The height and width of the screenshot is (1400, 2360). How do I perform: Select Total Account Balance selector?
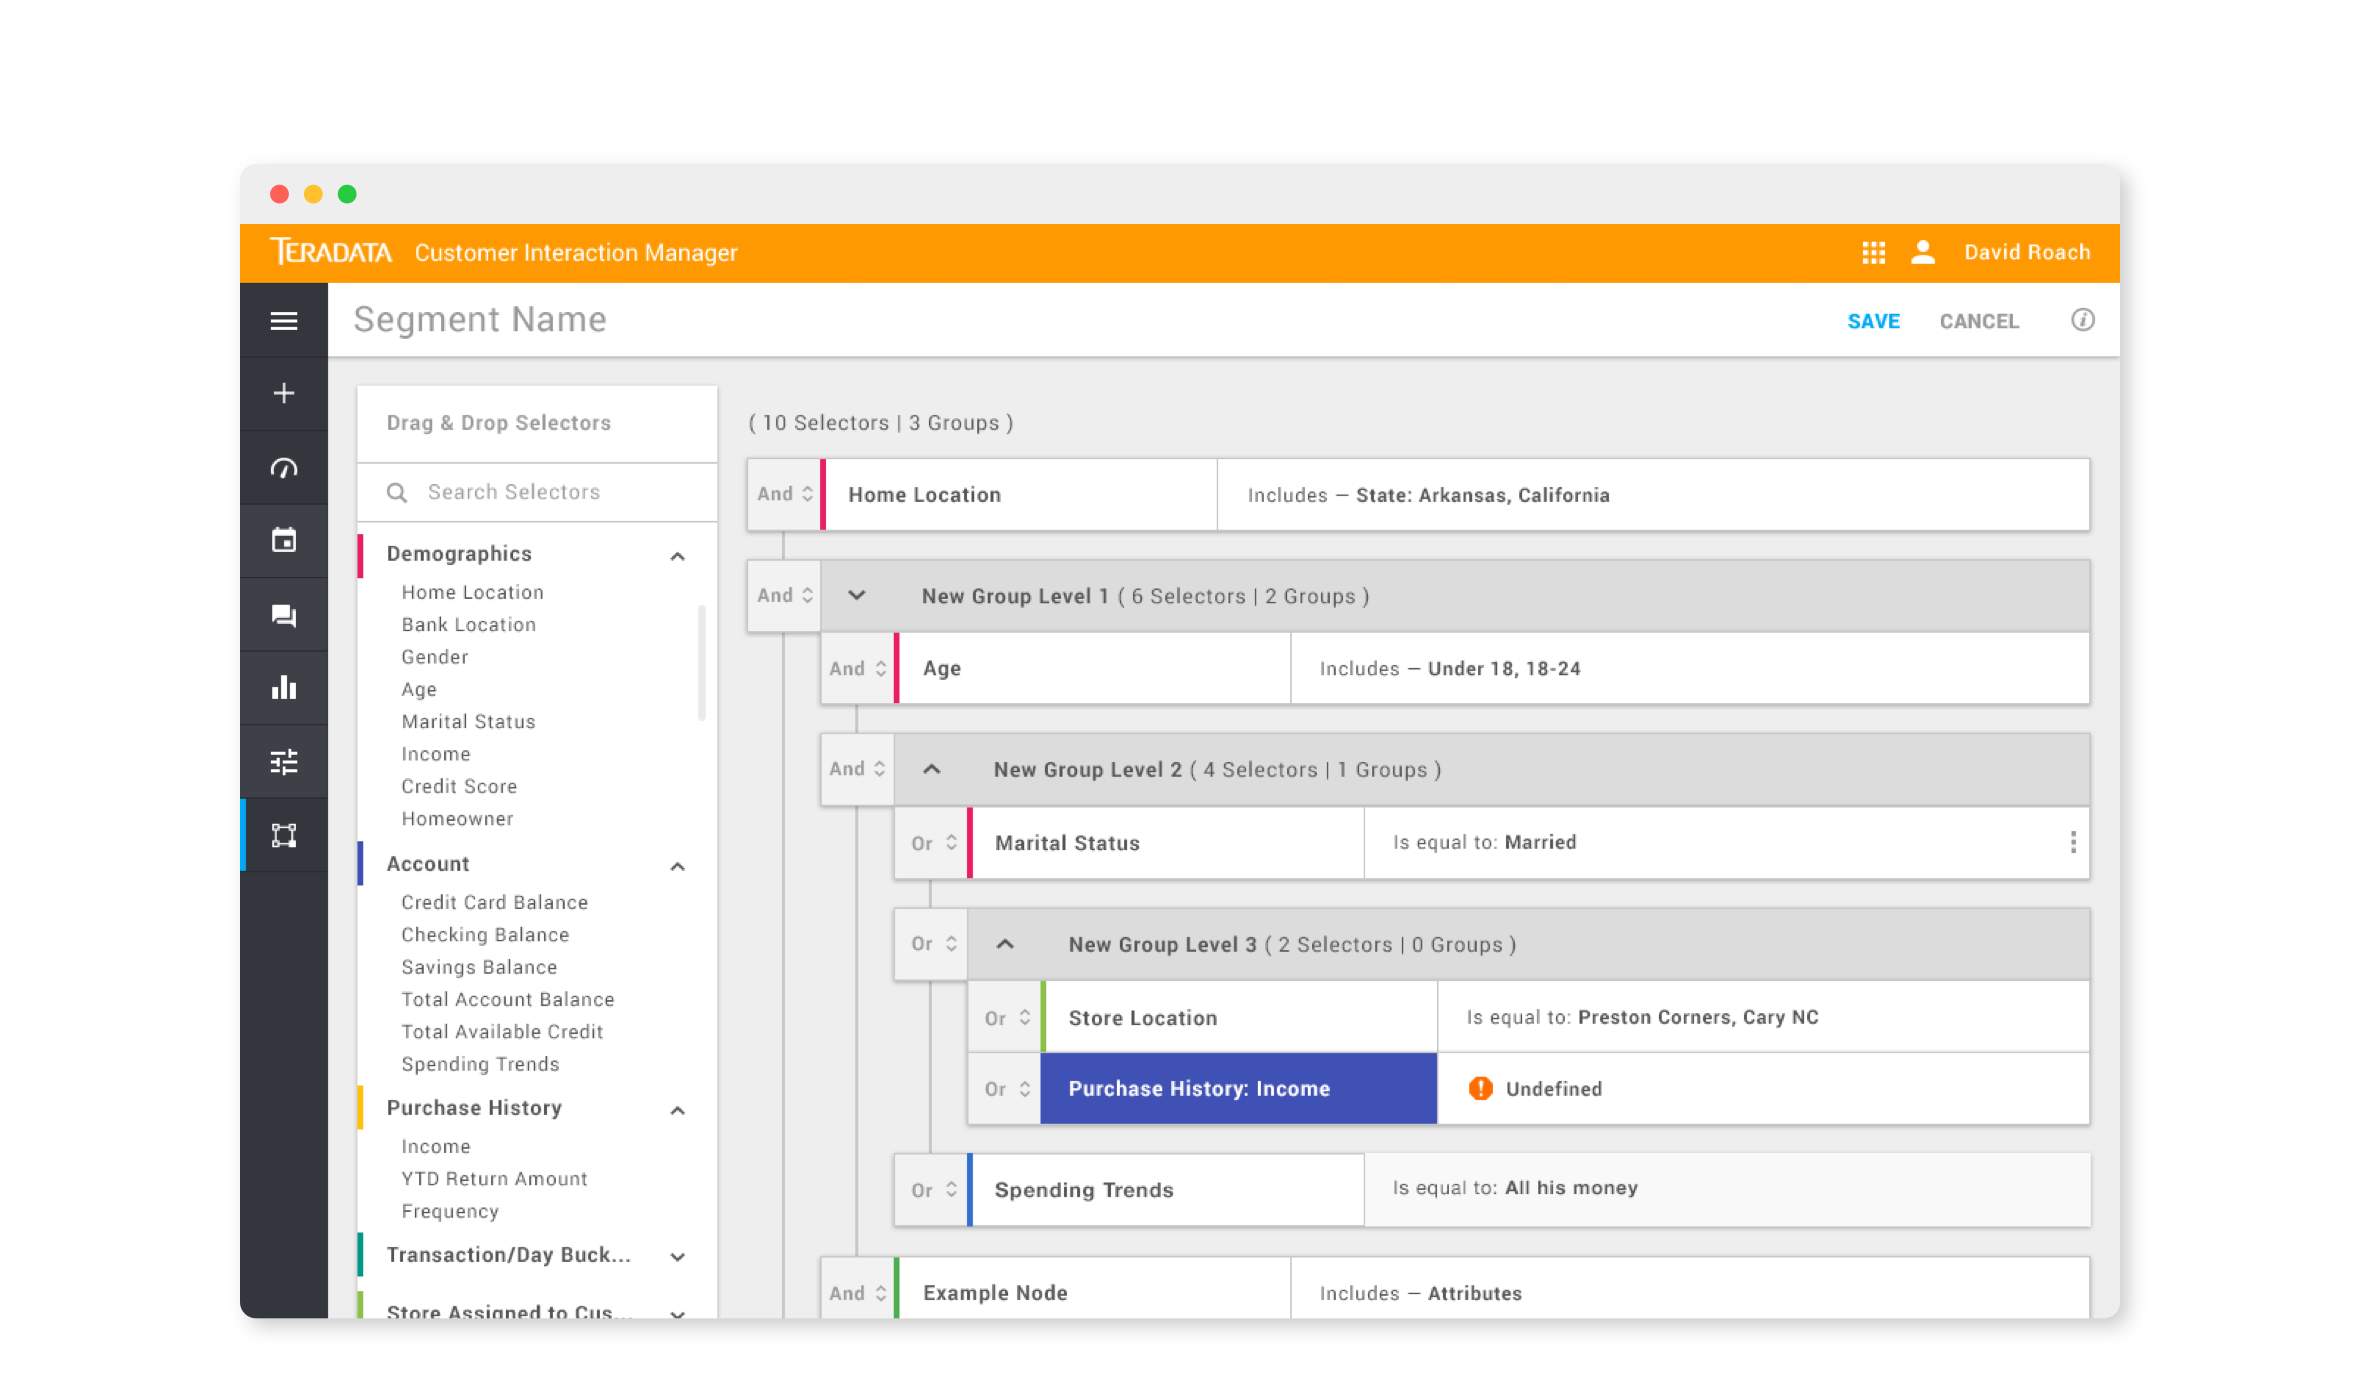click(508, 999)
